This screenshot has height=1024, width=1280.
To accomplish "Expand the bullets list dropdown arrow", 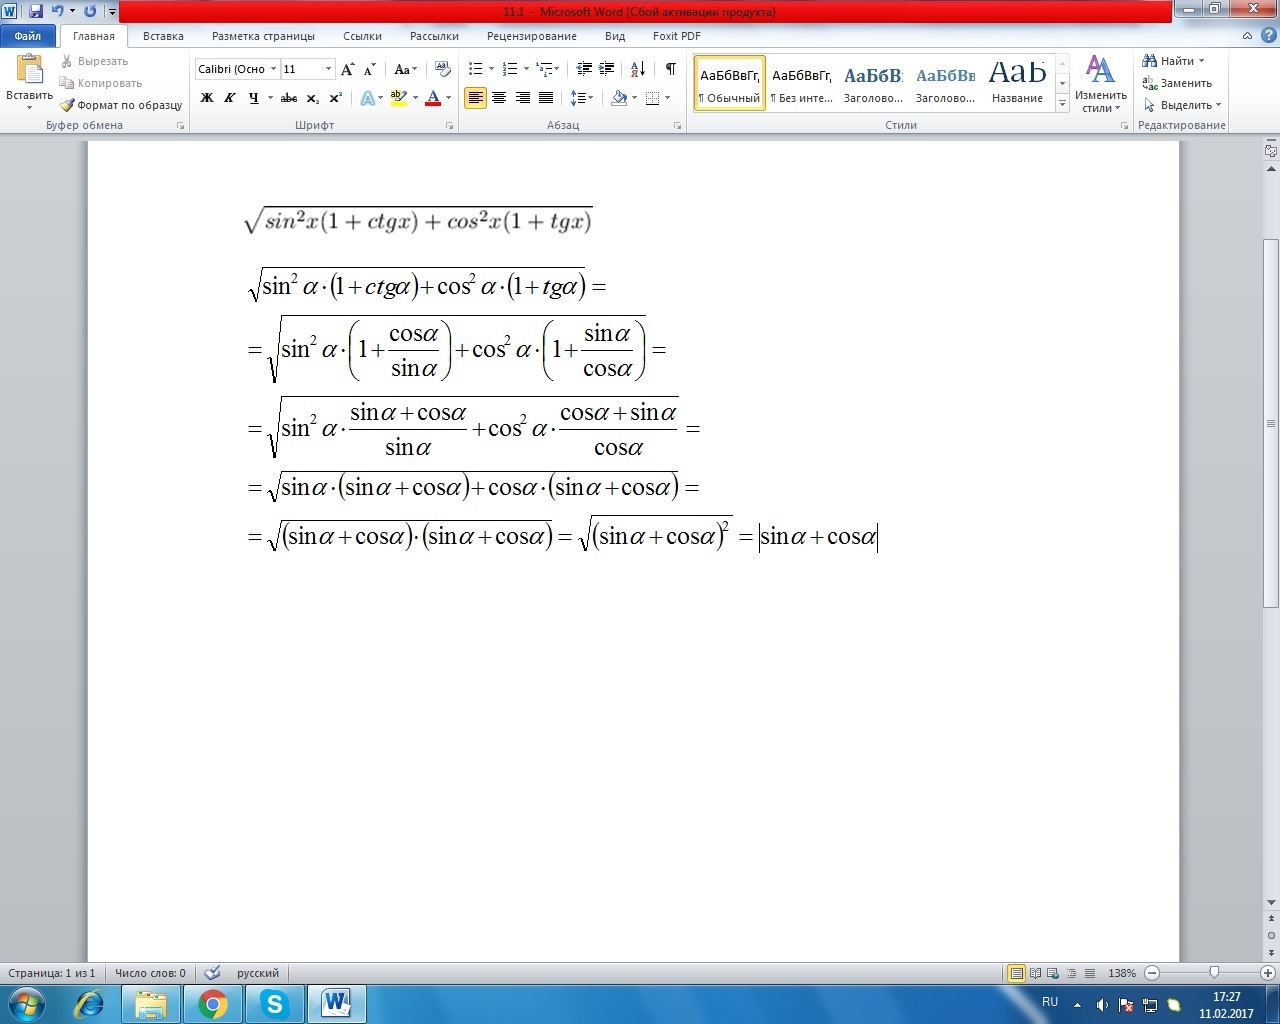I will tap(491, 69).
